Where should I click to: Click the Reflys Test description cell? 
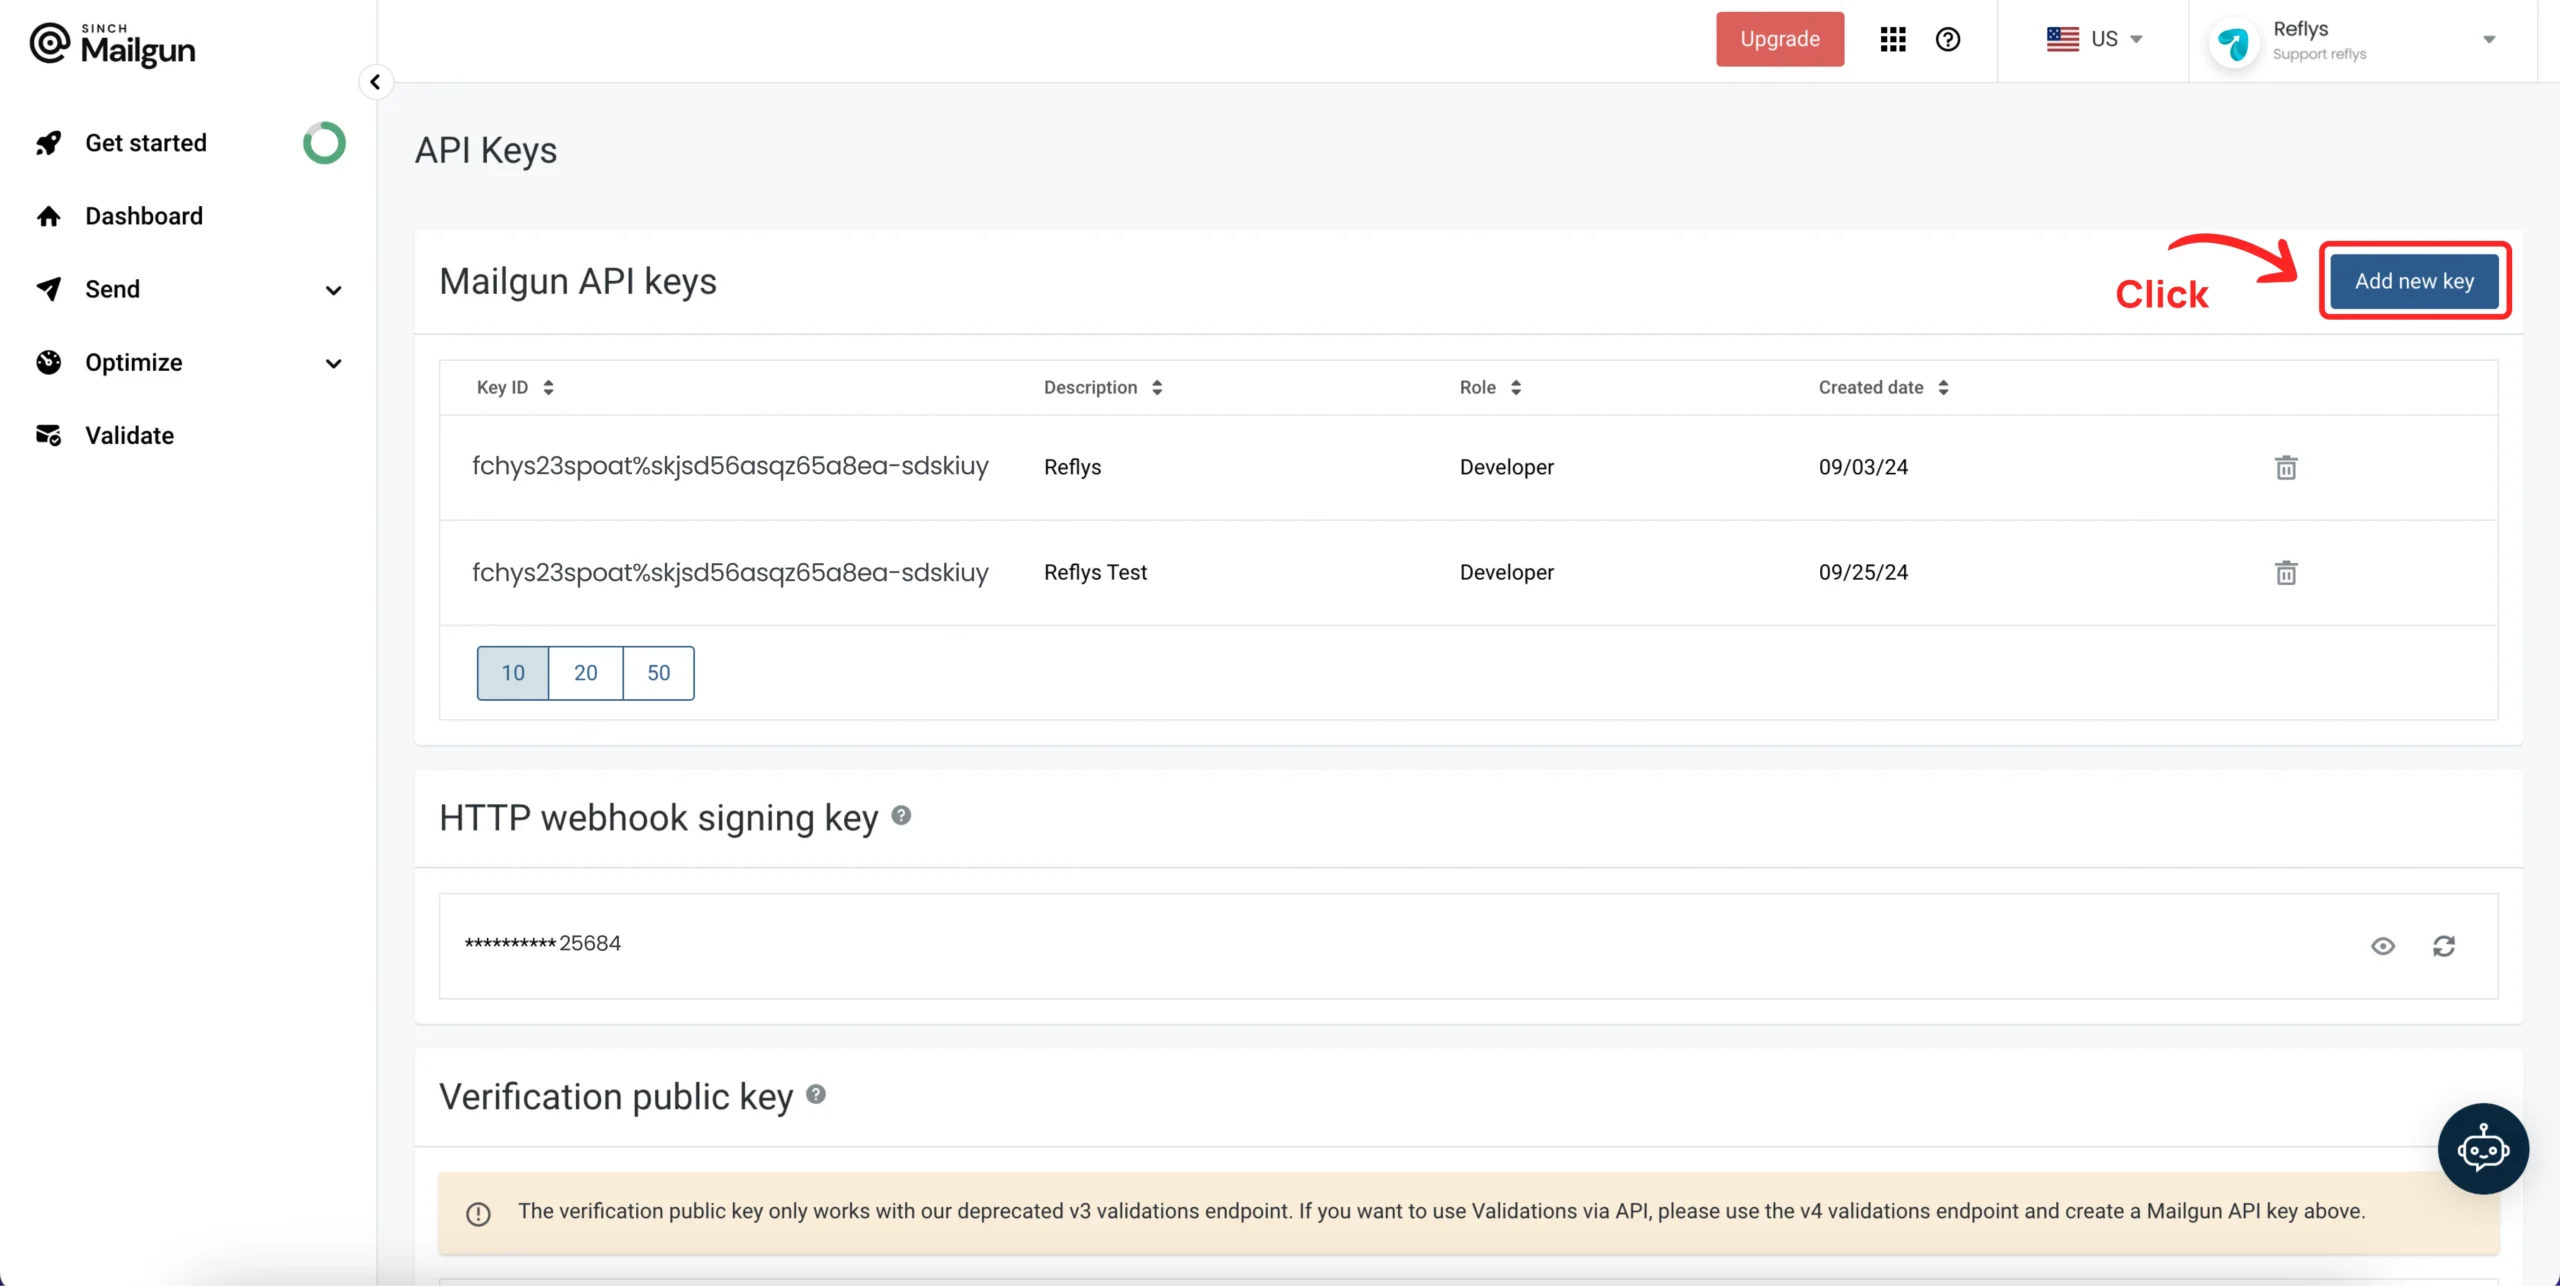click(1095, 573)
